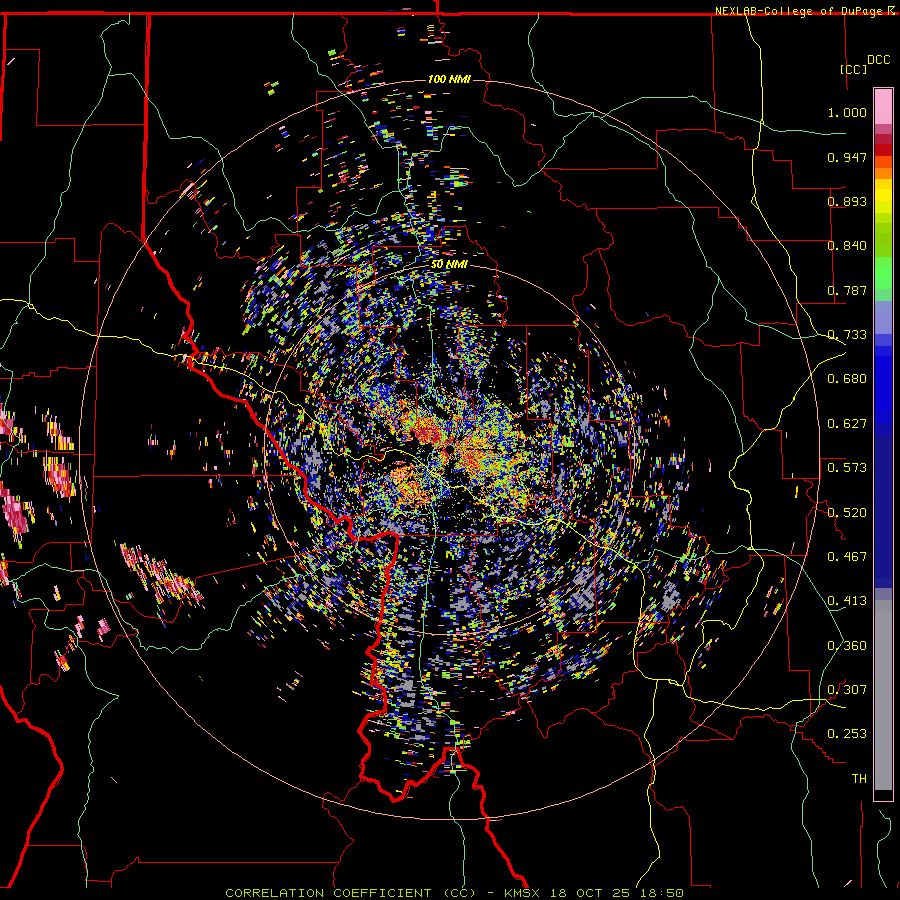Click the KMSX station identifier in caption

(522, 893)
